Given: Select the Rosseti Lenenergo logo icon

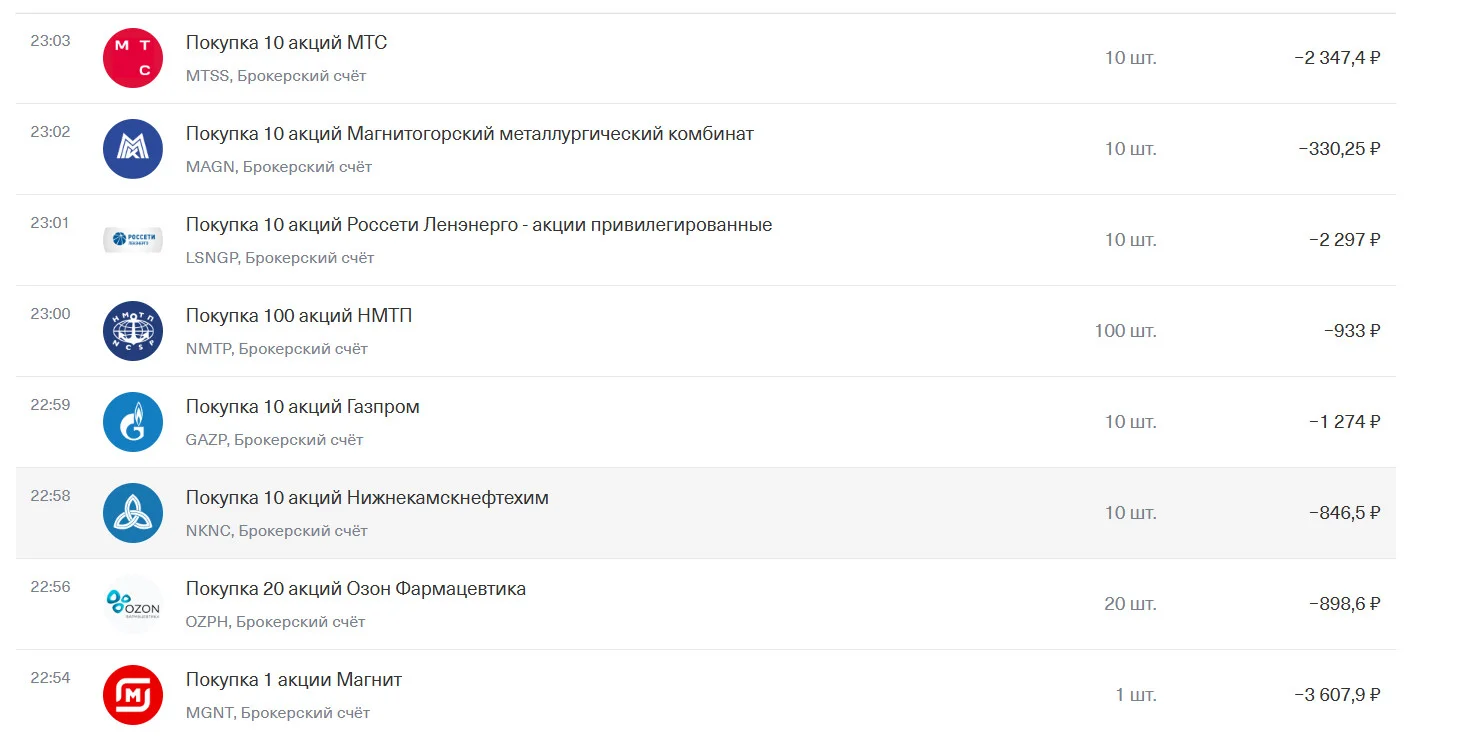Looking at the screenshot, I should (x=133, y=240).
